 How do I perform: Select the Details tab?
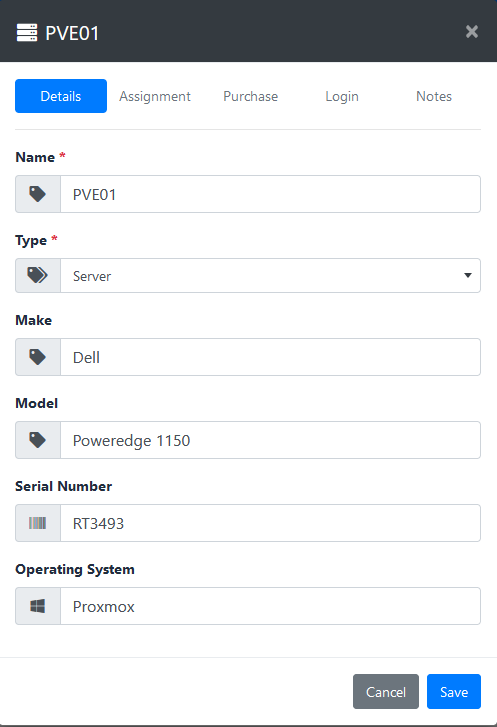(x=61, y=96)
